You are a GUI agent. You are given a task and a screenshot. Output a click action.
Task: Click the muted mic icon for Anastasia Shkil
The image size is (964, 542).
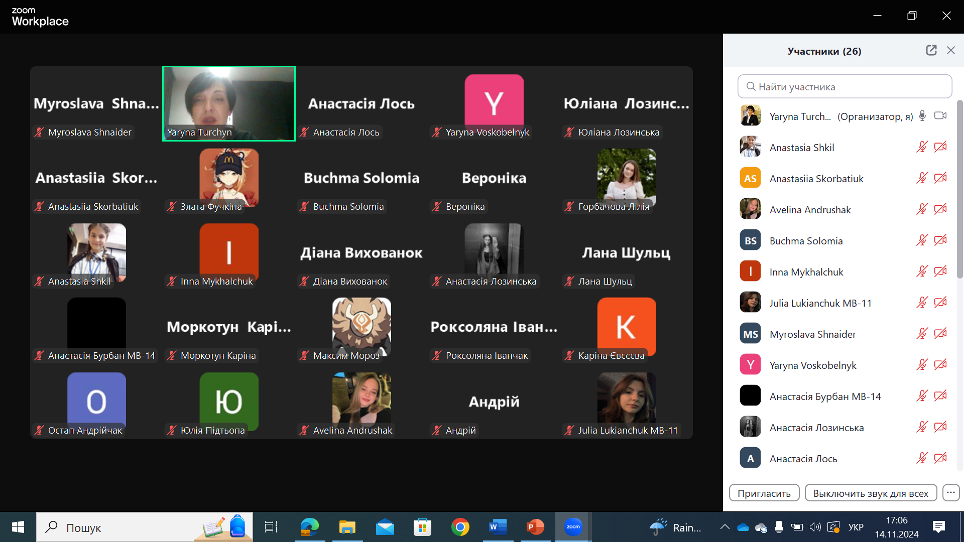[922, 147]
